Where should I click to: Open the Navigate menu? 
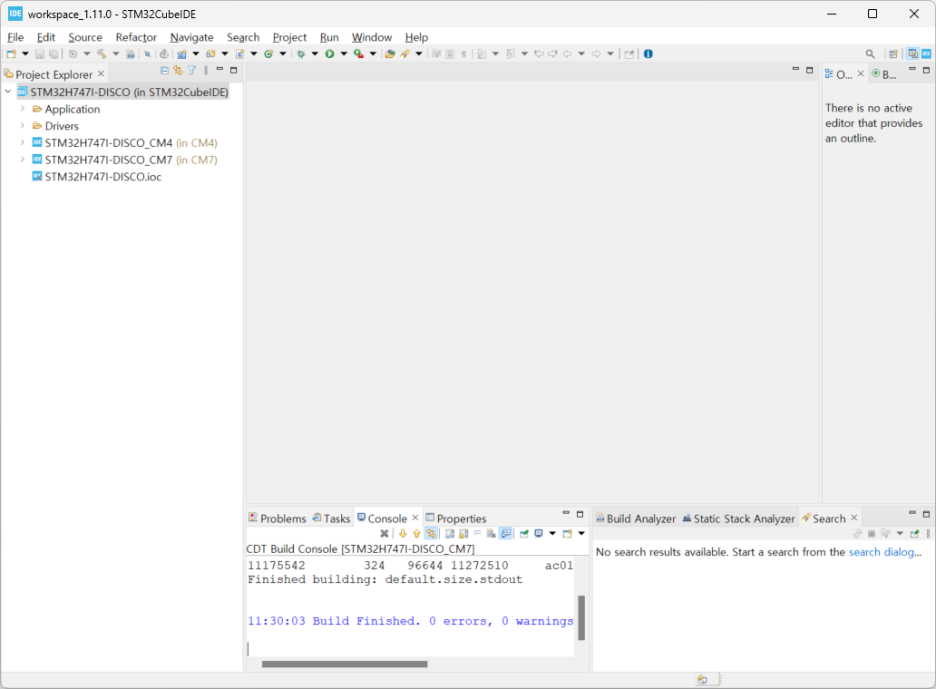(192, 37)
